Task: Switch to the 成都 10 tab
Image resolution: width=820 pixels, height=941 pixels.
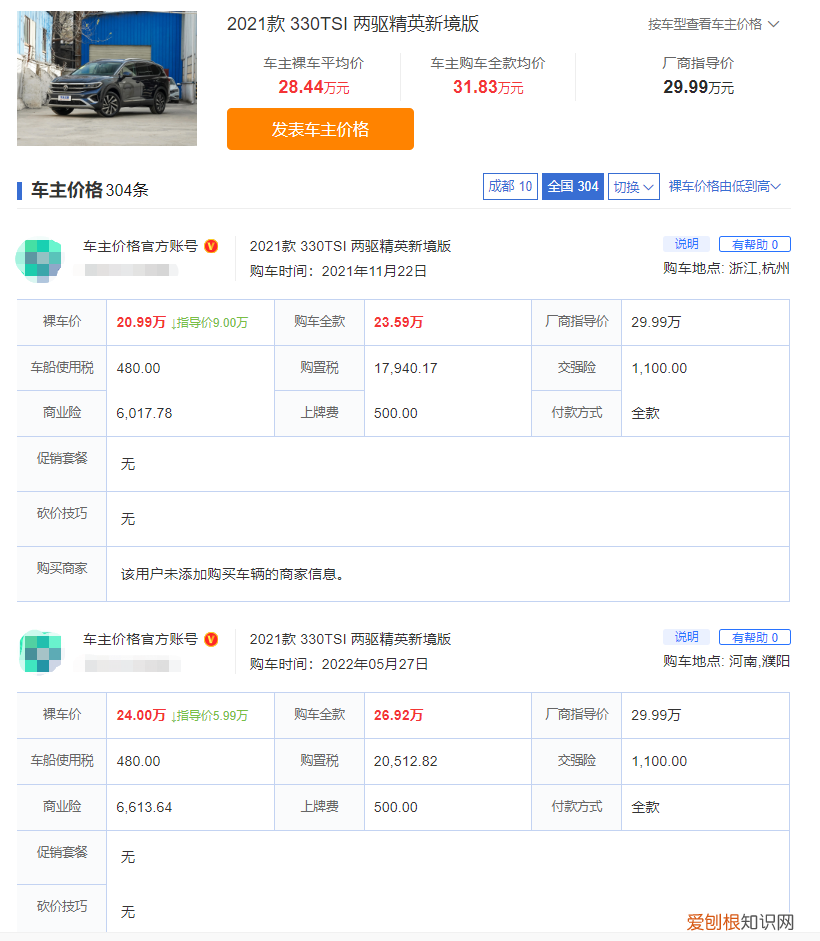Action: click(510, 186)
